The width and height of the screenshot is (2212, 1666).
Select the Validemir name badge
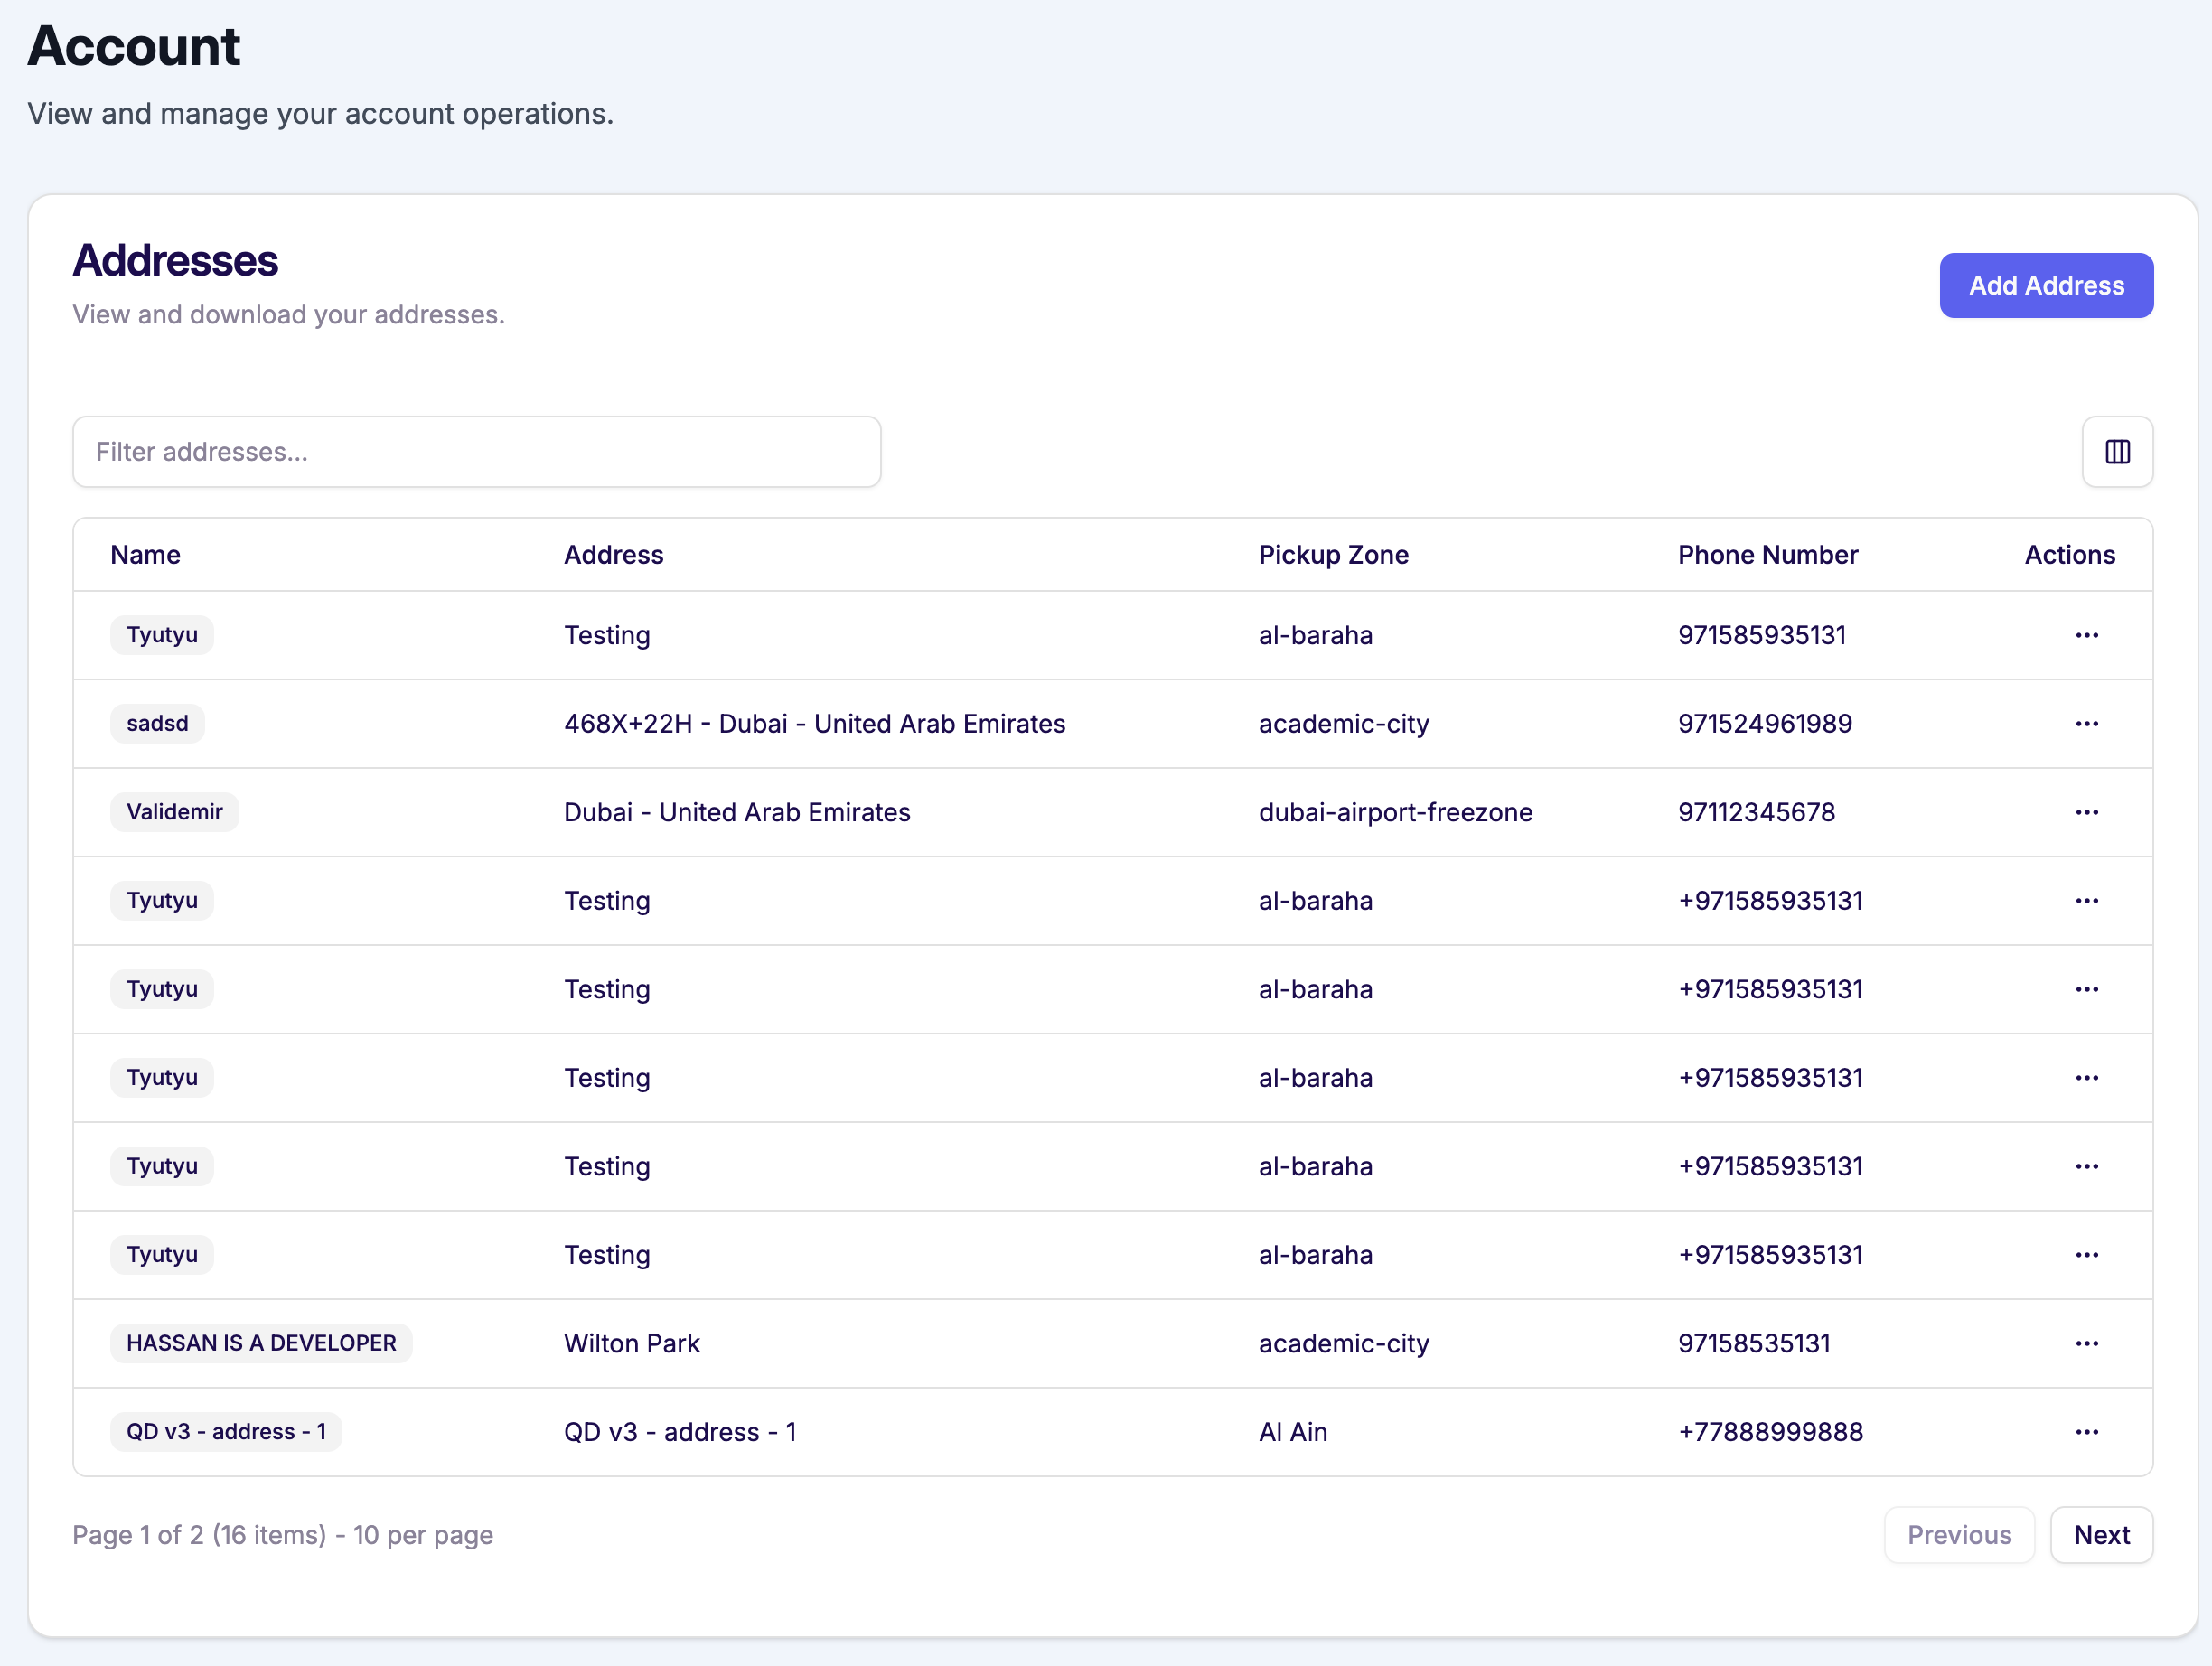[x=174, y=812]
